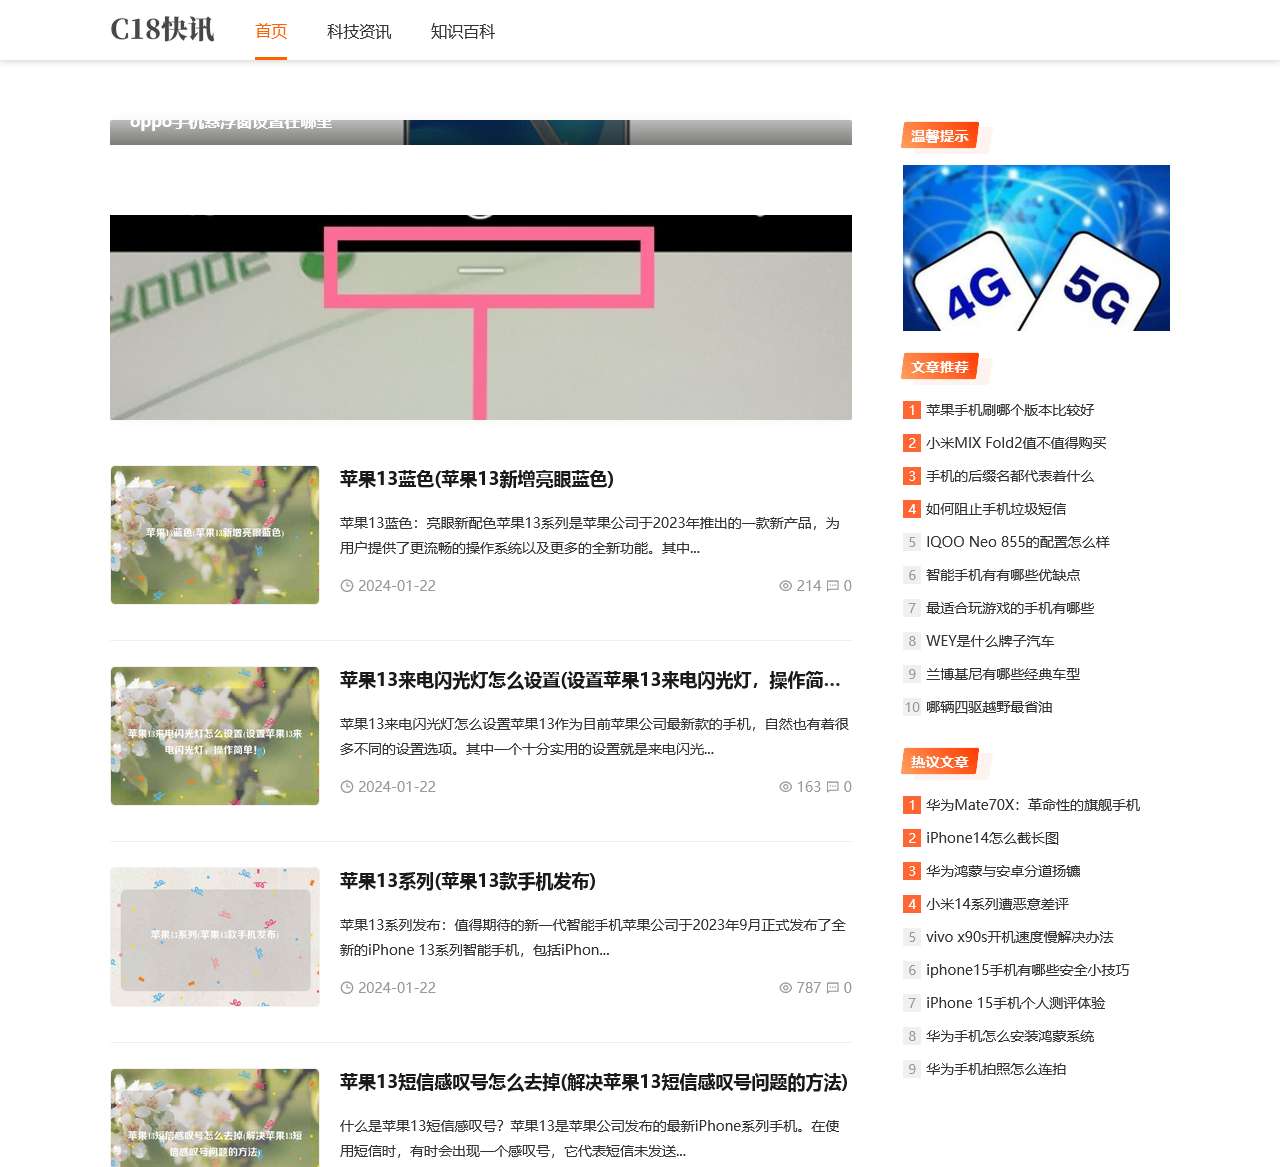
Task: Open the 知识百科 navigation tab
Action: tap(463, 31)
